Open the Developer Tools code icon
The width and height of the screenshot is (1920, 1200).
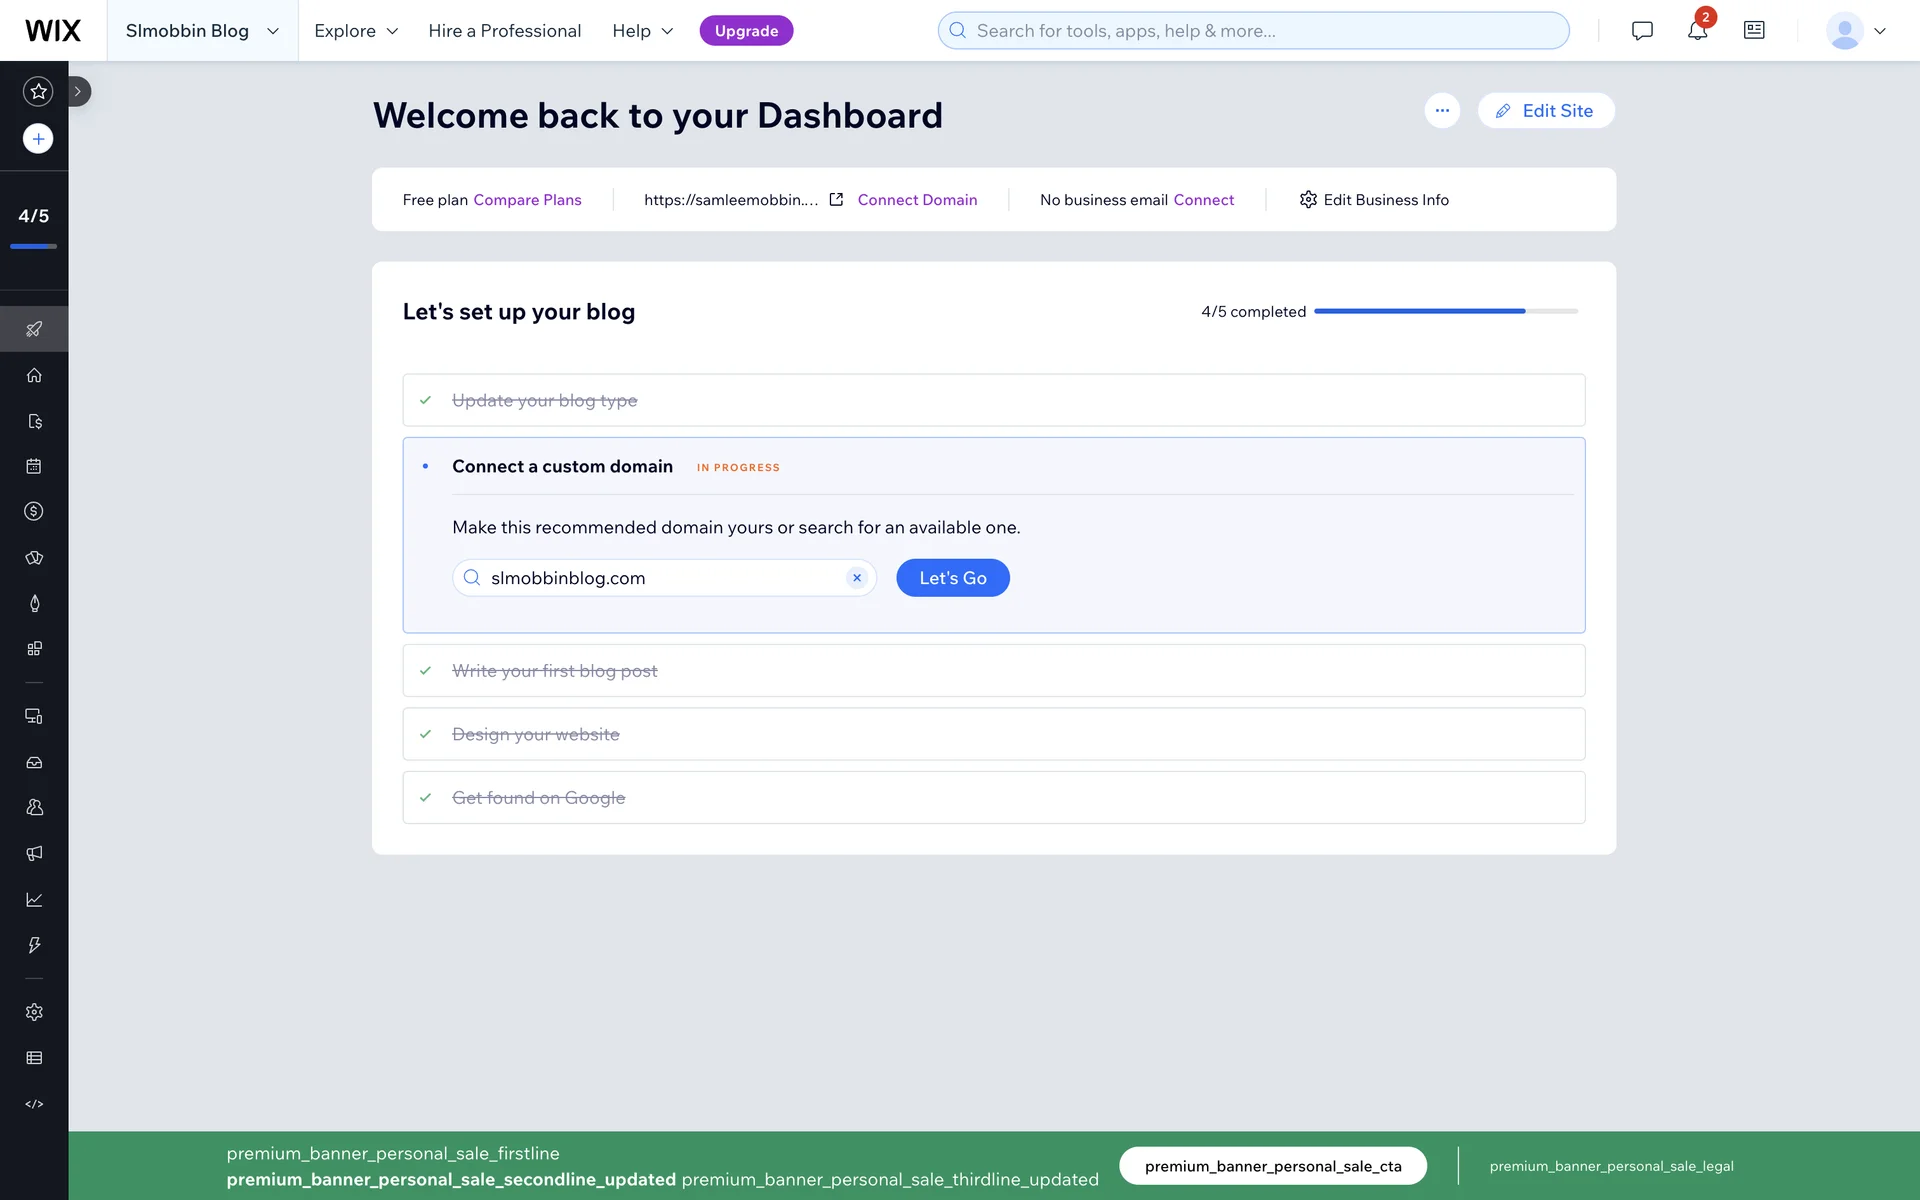pyautogui.click(x=34, y=1104)
